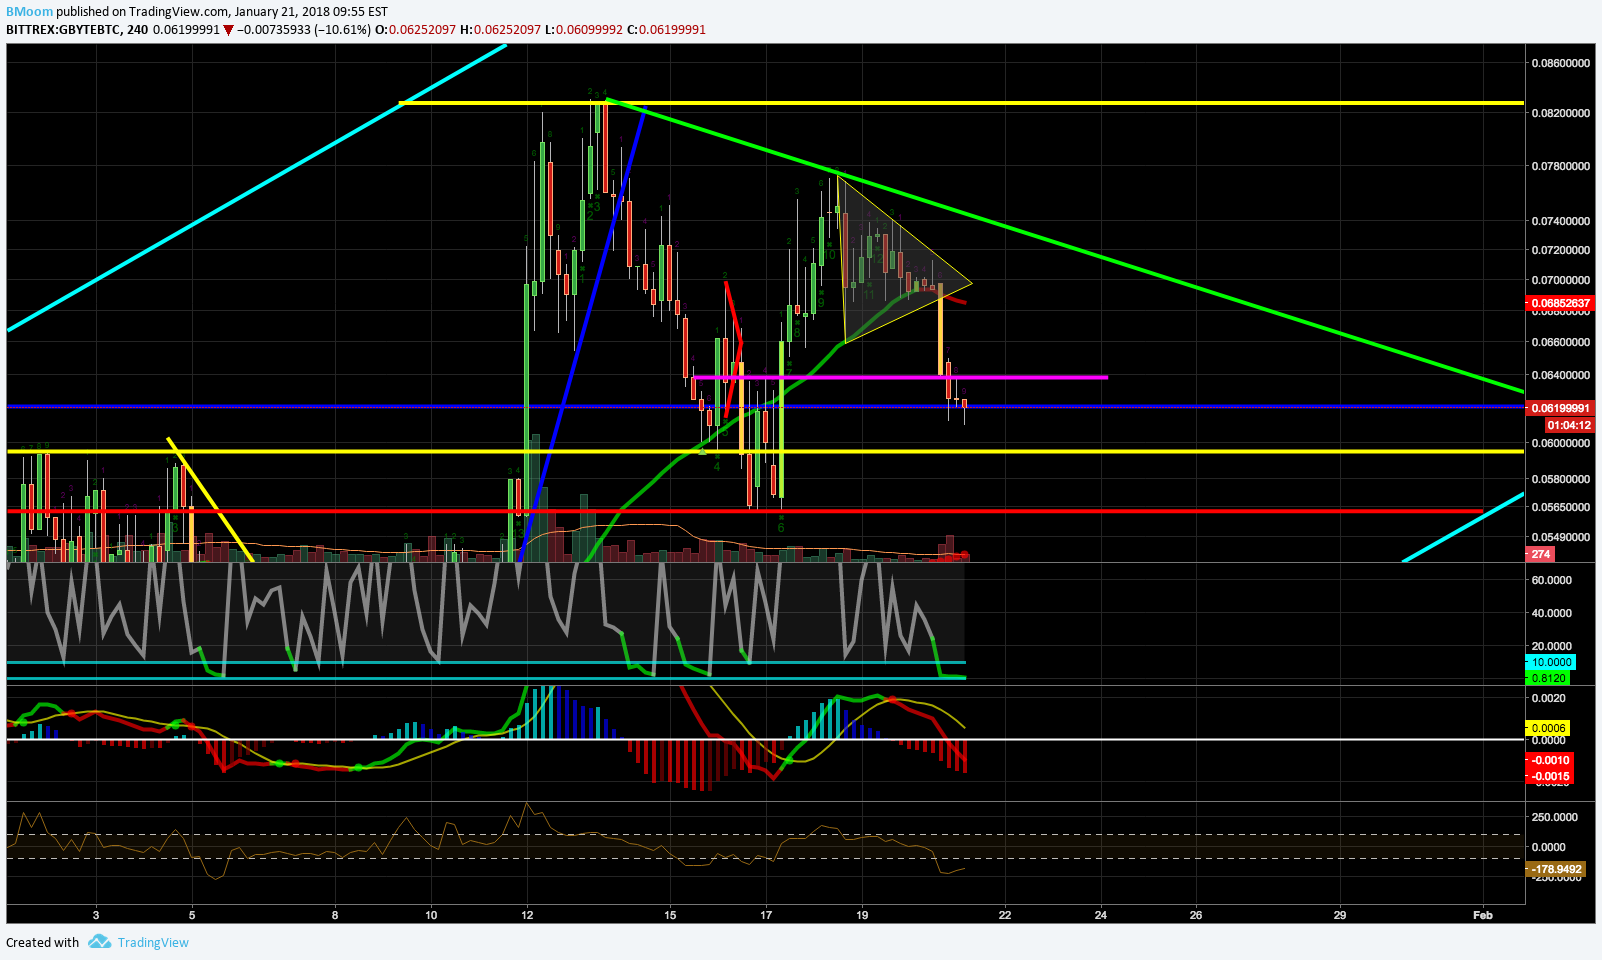Click the red -0.0010 MACD label
Viewport: 1602px width, 960px height.
tap(1550, 760)
